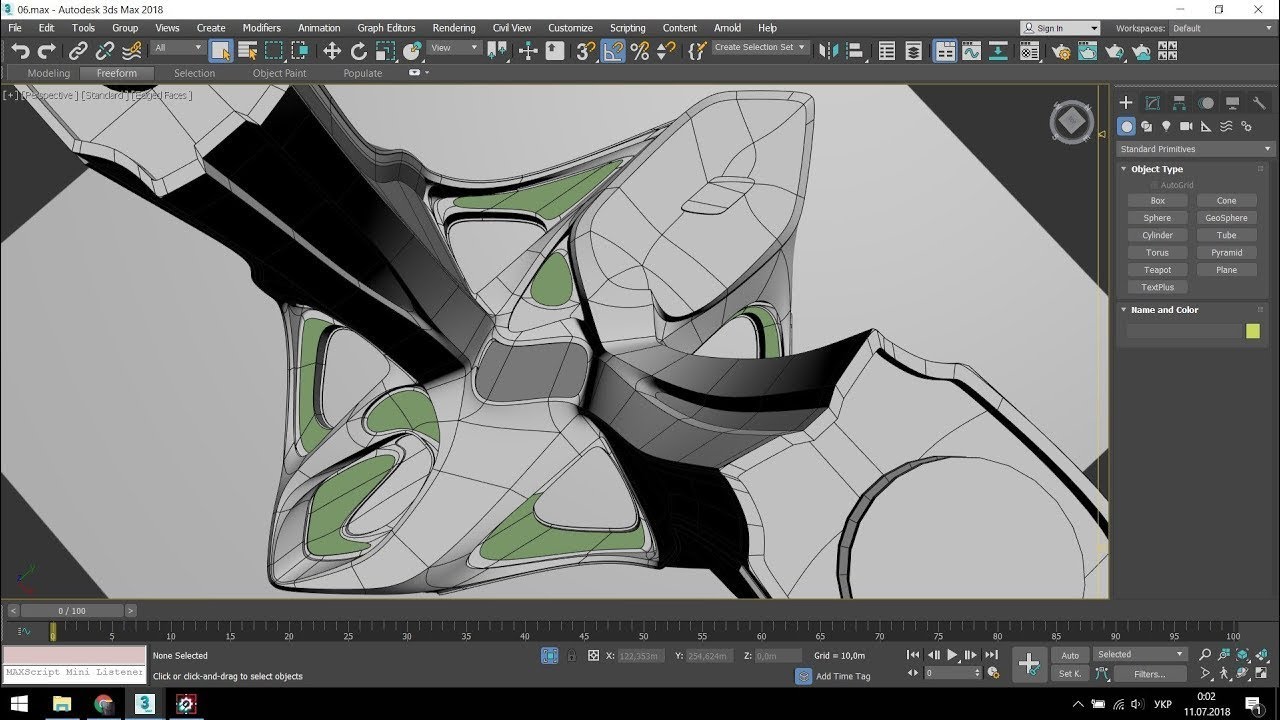
Task: Open the Standard Primitives category dropdown
Action: click(1196, 149)
